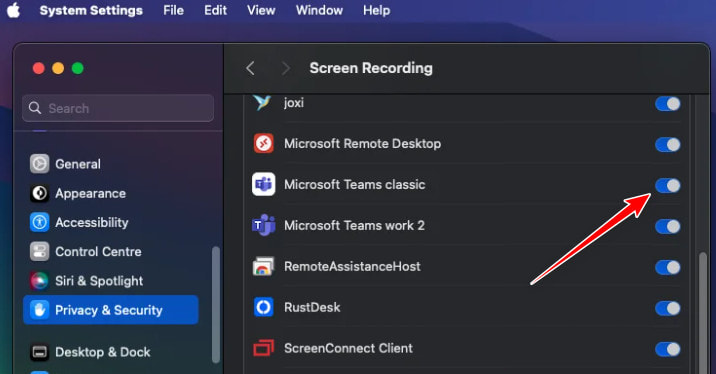Viewport: 716px width, 374px height.
Task: Select Control Centre in the sidebar
Action: coord(111,252)
